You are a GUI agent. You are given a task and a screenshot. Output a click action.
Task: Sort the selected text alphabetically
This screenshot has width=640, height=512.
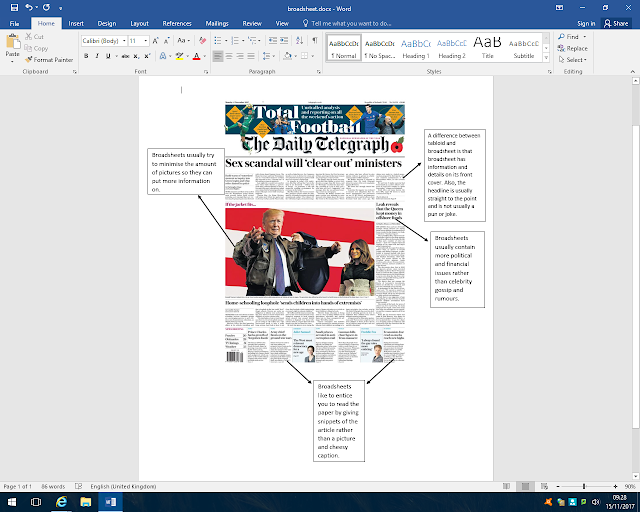pyautogui.click(x=299, y=40)
